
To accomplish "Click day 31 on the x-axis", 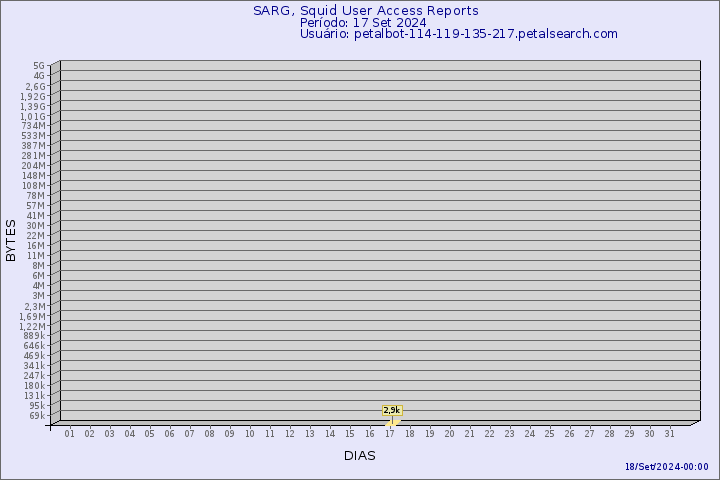I will (x=669, y=434).
